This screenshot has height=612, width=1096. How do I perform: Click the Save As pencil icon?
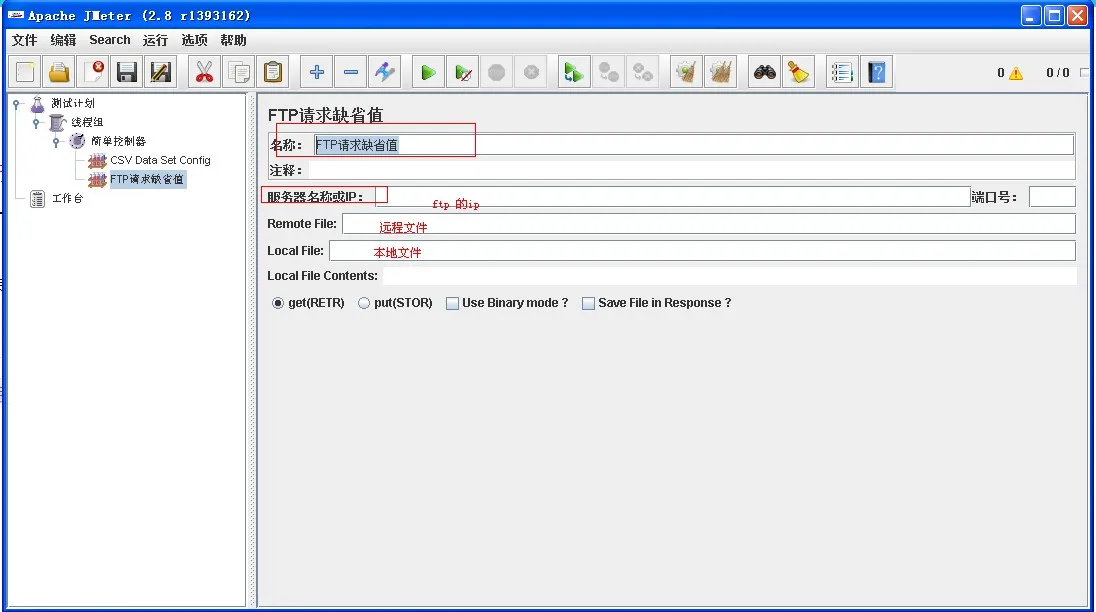point(161,72)
